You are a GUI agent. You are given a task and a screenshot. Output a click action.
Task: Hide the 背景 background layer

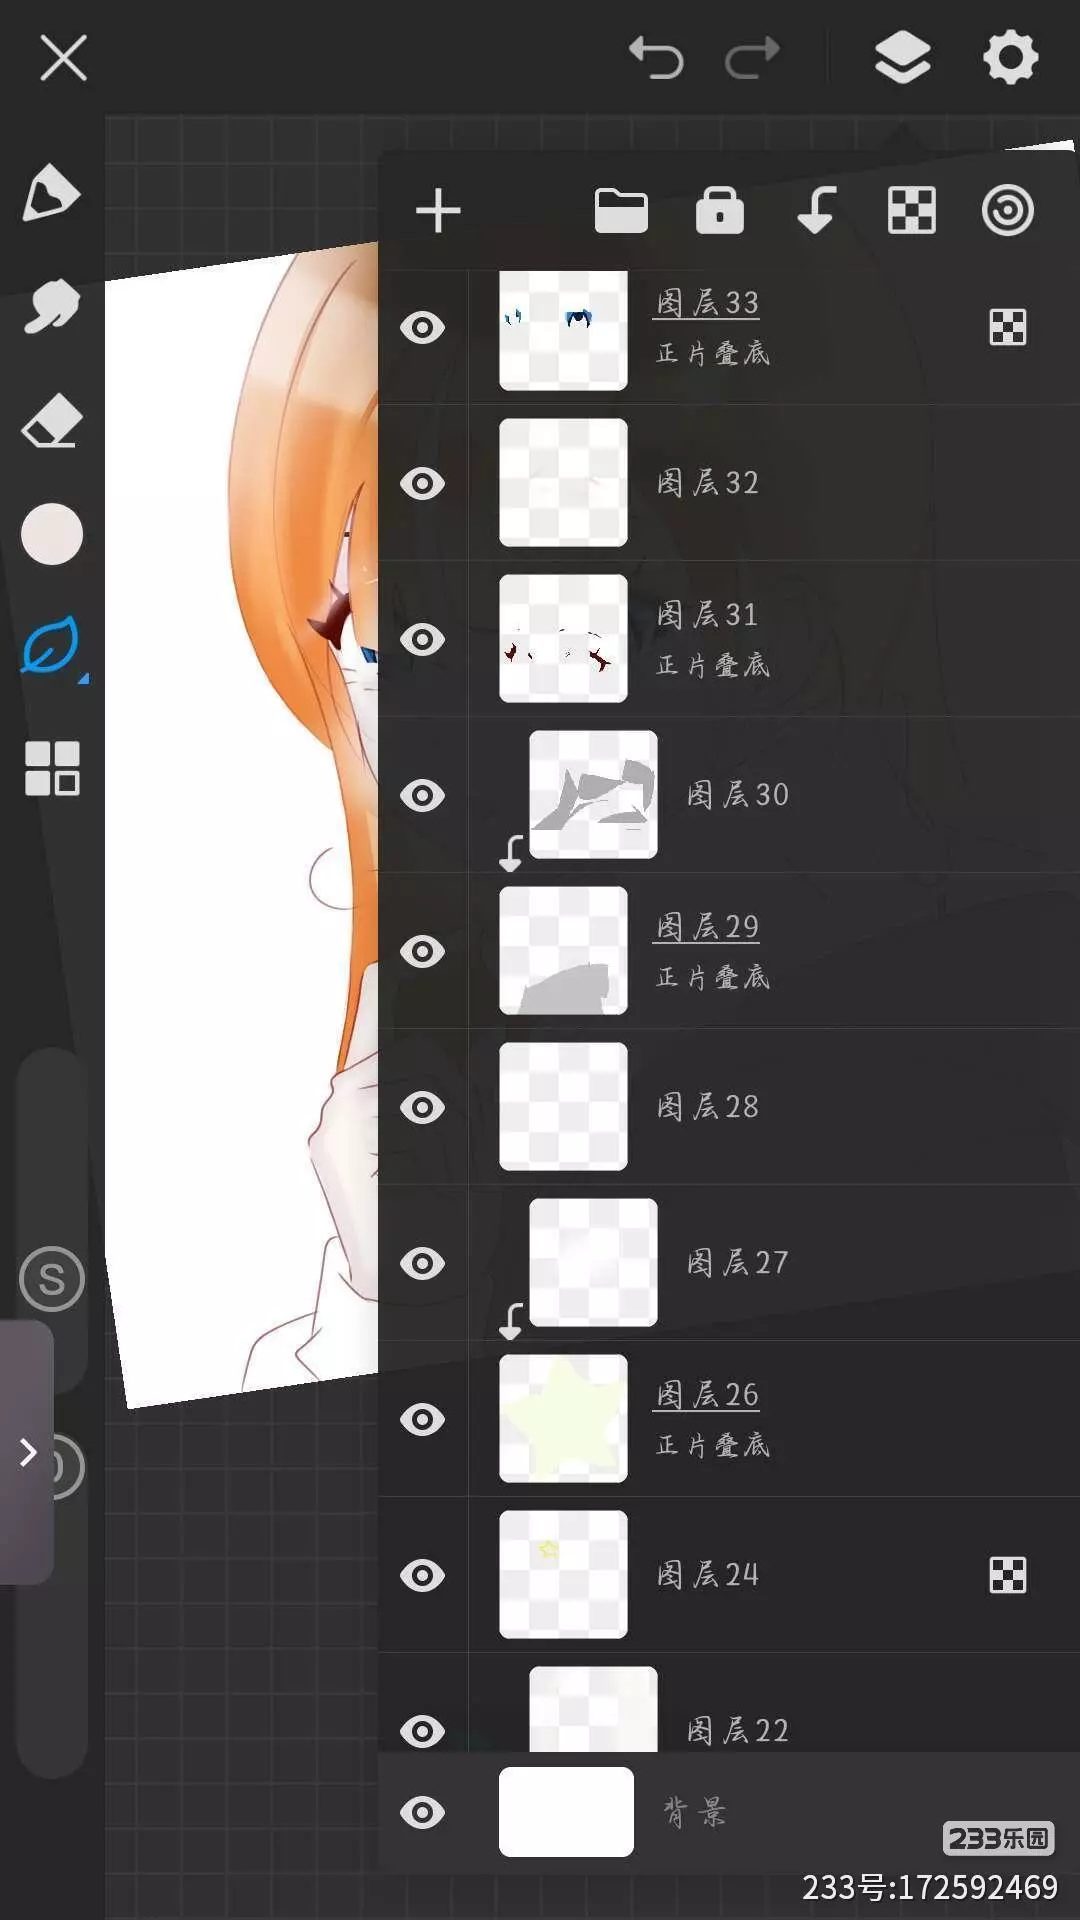[x=423, y=1812]
